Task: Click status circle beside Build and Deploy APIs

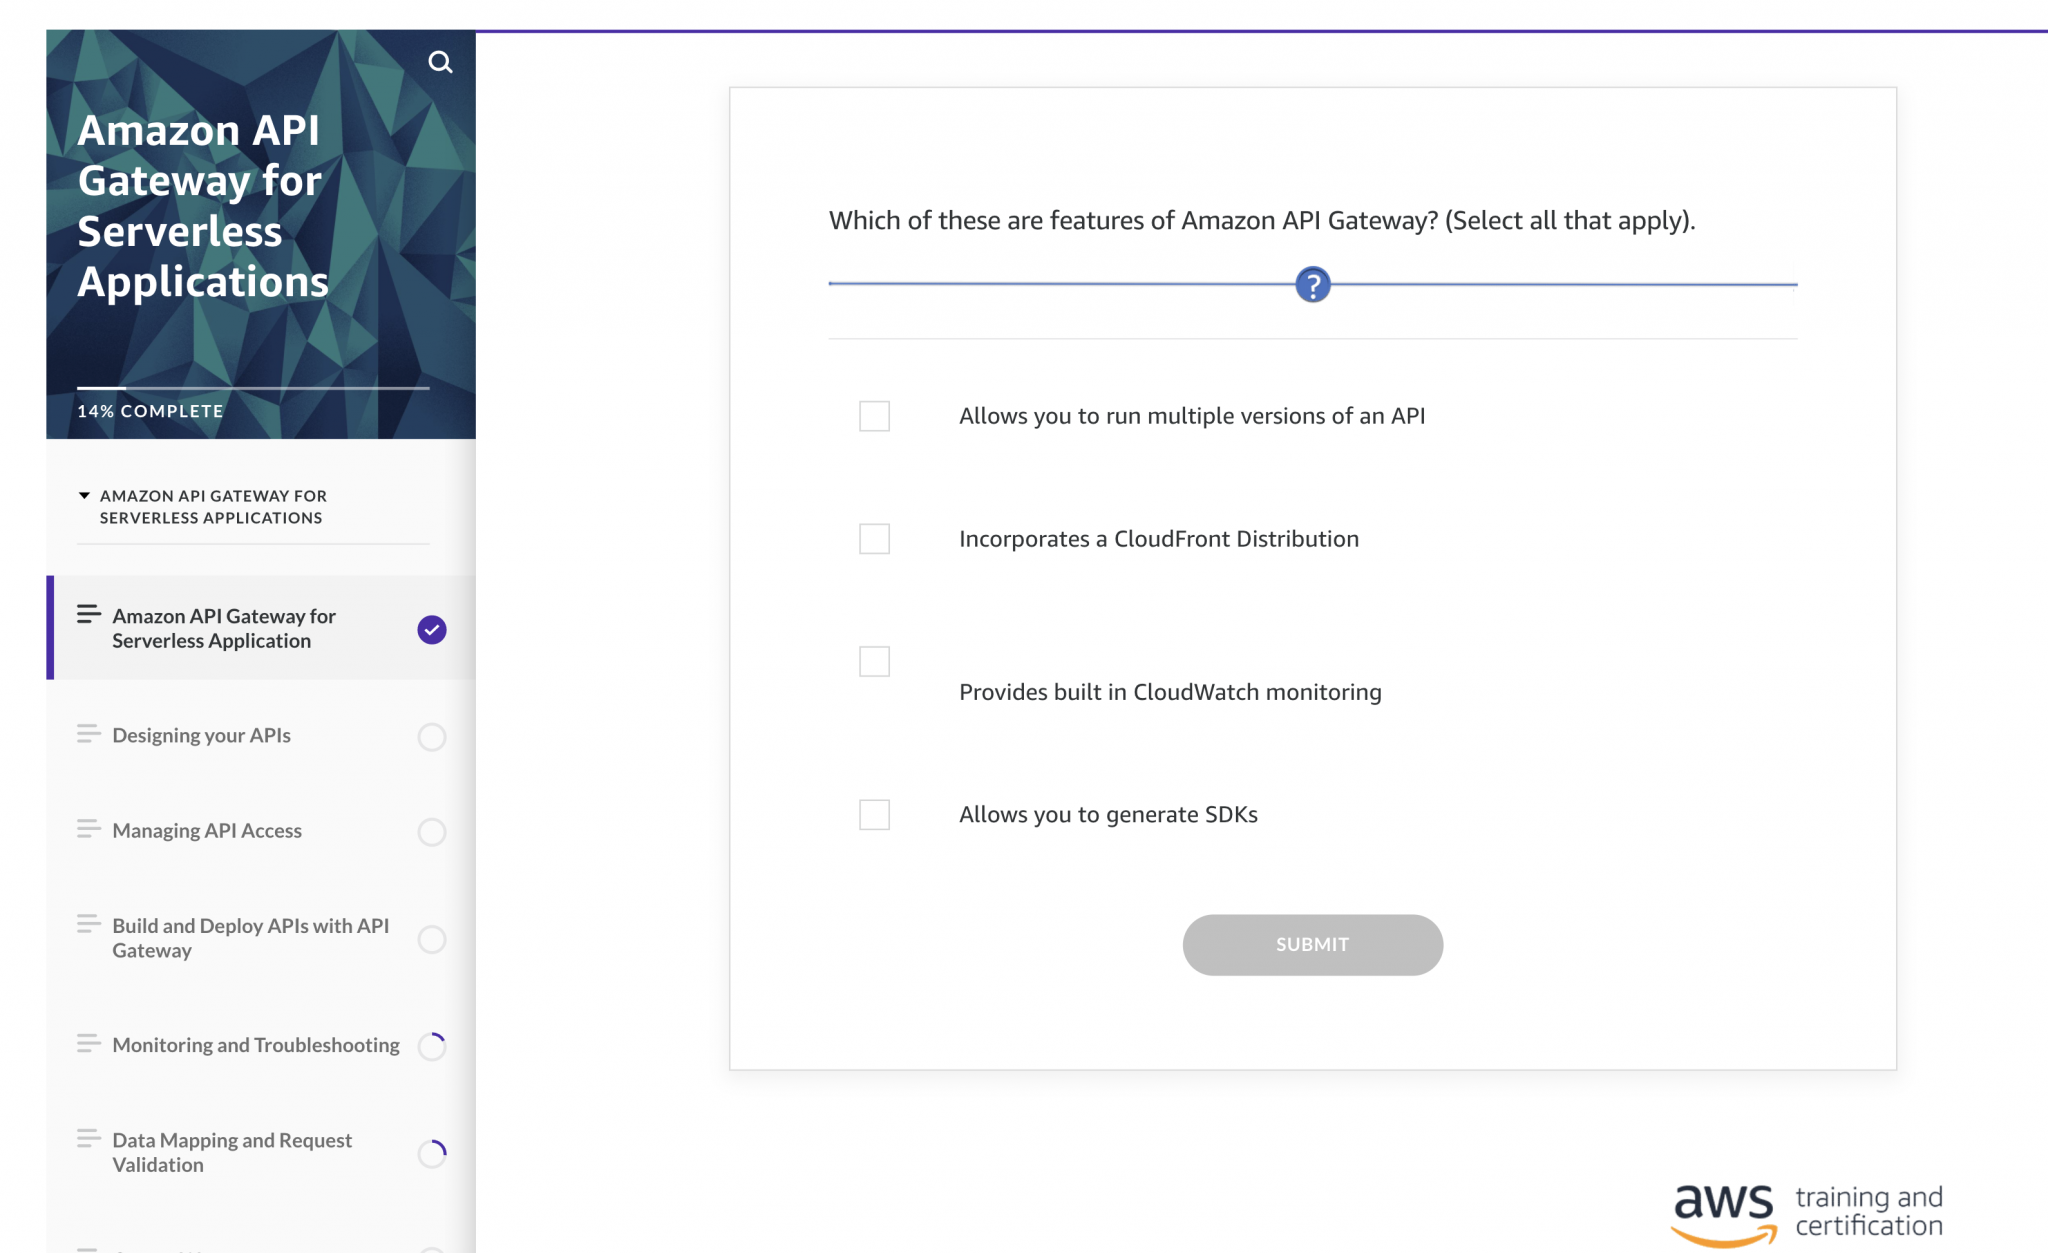Action: click(x=432, y=939)
